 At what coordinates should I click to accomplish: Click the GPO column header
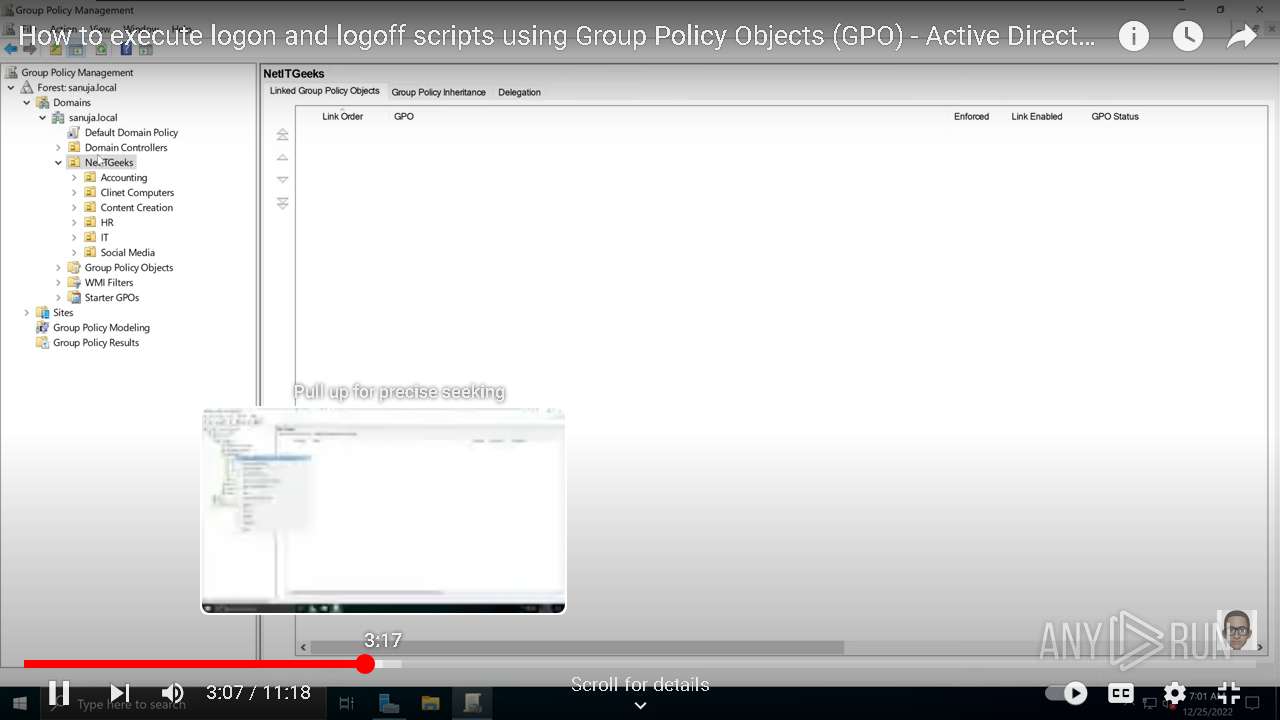pyautogui.click(x=403, y=117)
